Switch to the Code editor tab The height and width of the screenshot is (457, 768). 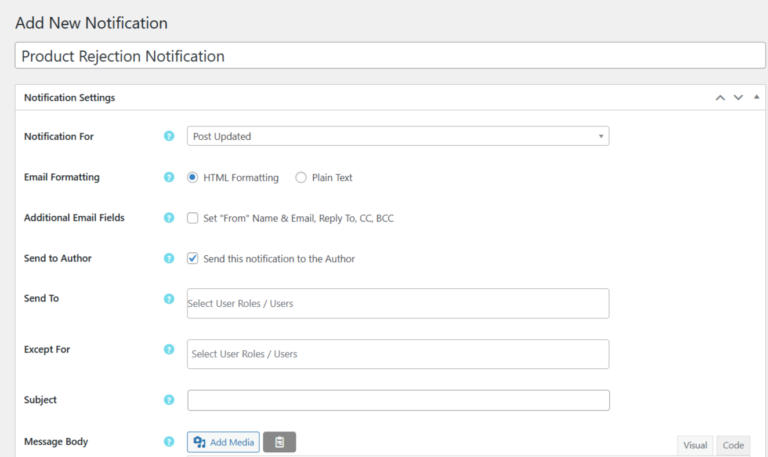(733, 445)
